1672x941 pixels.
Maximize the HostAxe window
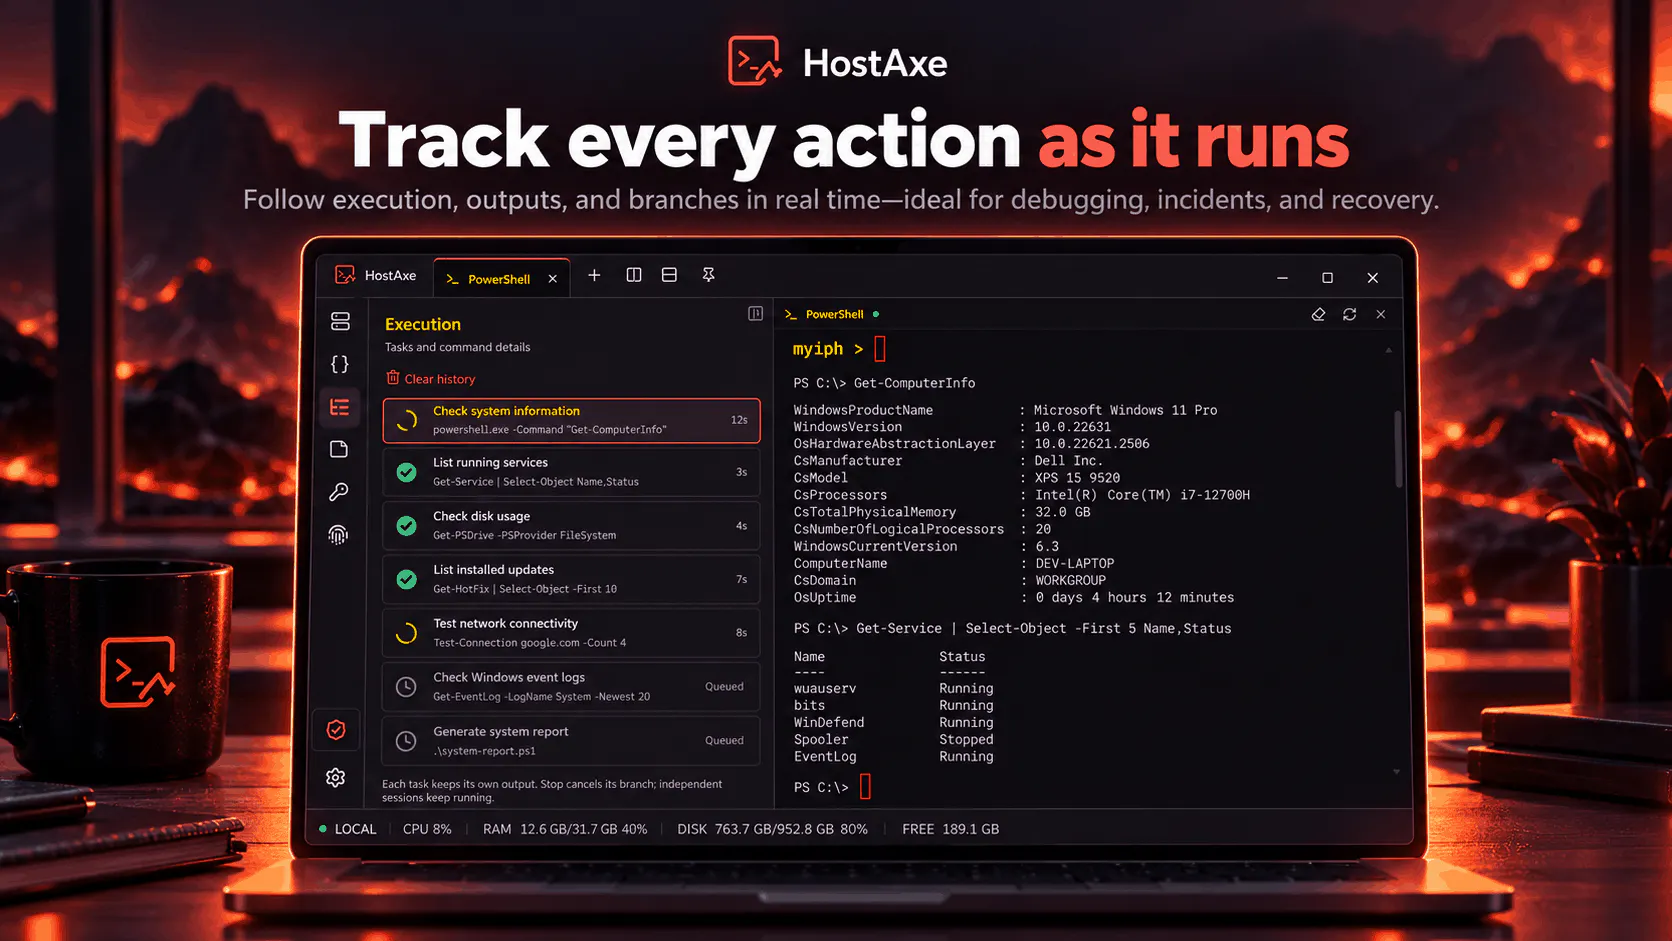(1327, 278)
